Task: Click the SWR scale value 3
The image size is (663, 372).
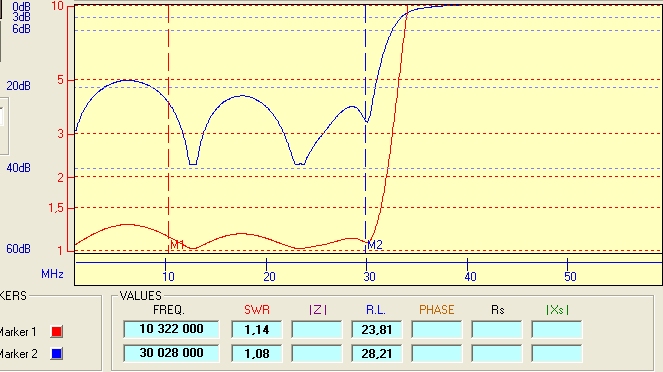Action: 60,134
